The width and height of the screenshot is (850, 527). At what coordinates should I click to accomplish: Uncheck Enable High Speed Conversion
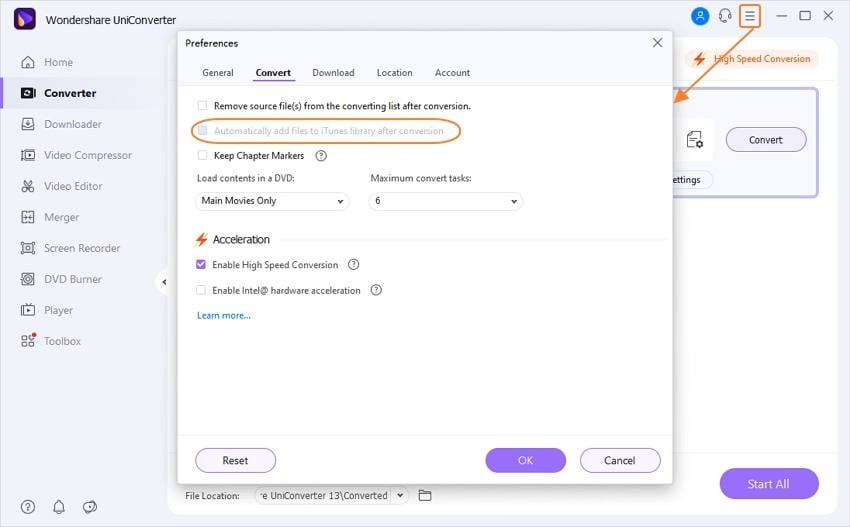202,265
